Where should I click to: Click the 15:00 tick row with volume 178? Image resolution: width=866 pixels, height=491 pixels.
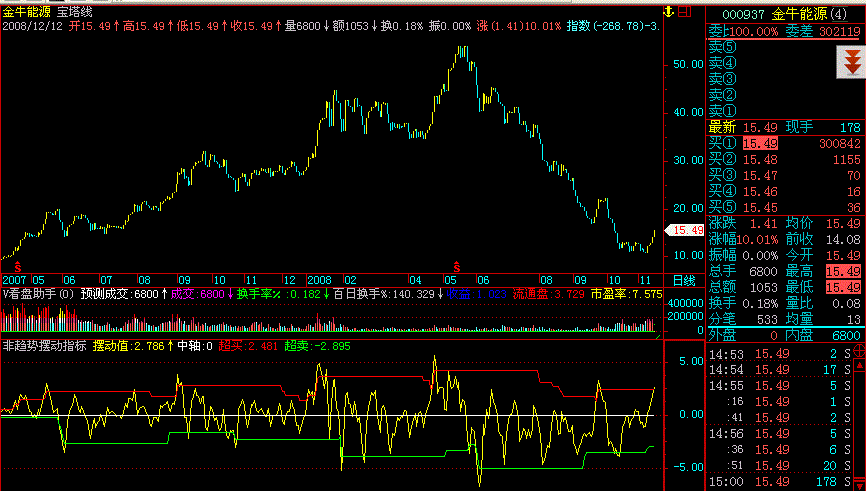pos(780,482)
